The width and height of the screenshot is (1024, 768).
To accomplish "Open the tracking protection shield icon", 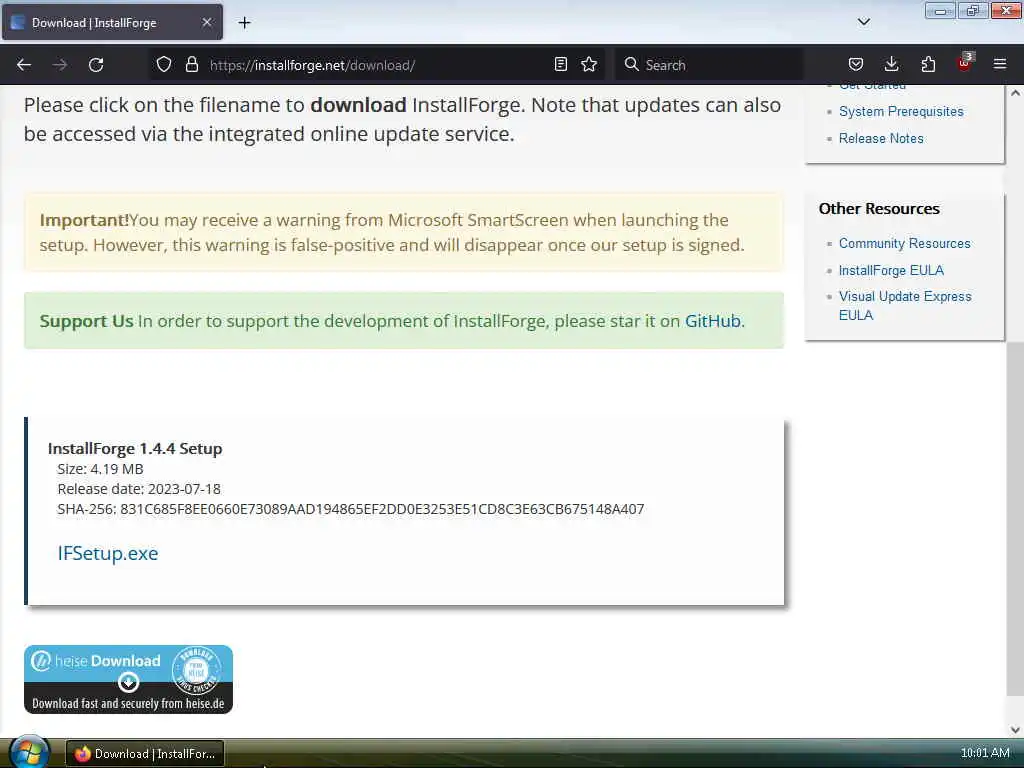I will coord(164,65).
